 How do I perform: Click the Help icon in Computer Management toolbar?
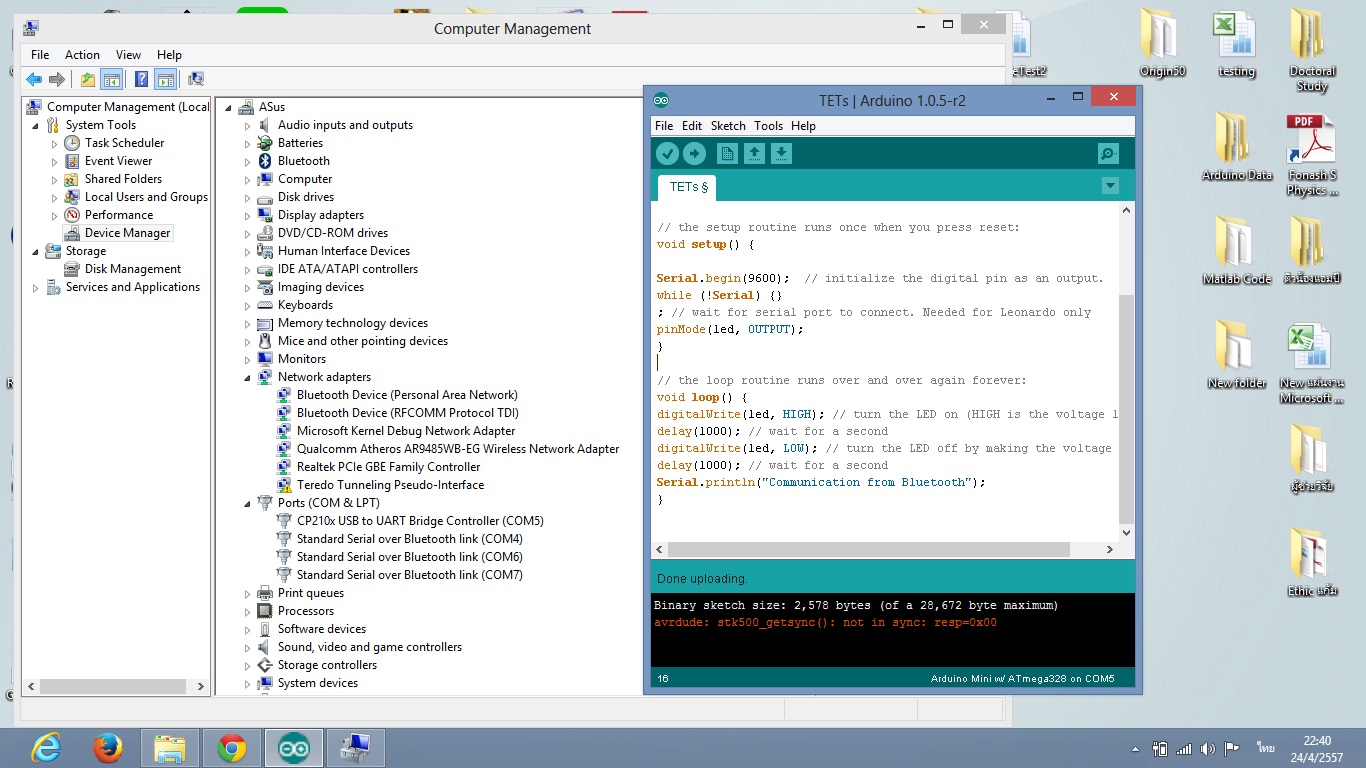[142, 79]
